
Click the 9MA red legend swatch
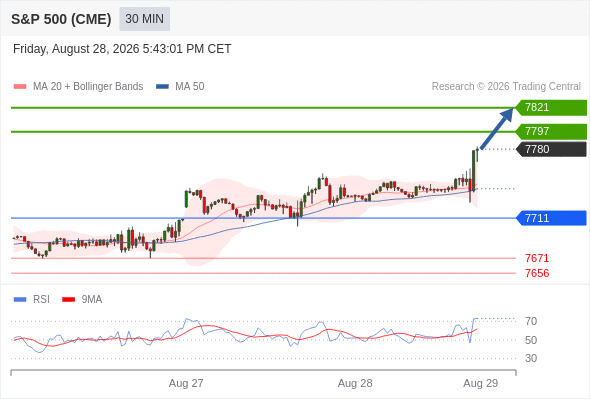click(x=68, y=300)
